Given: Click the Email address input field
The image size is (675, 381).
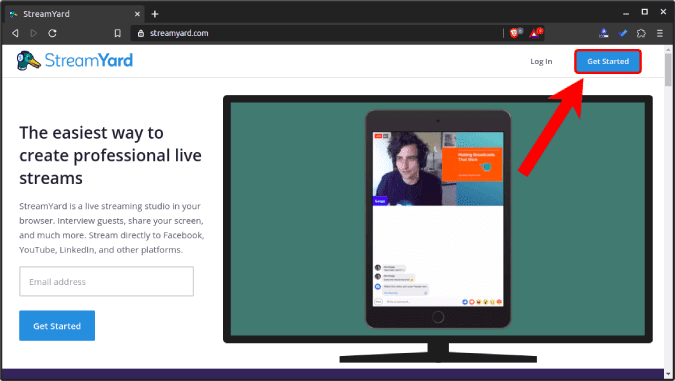Looking at the screenshot, I should click(x=106, y=282).
